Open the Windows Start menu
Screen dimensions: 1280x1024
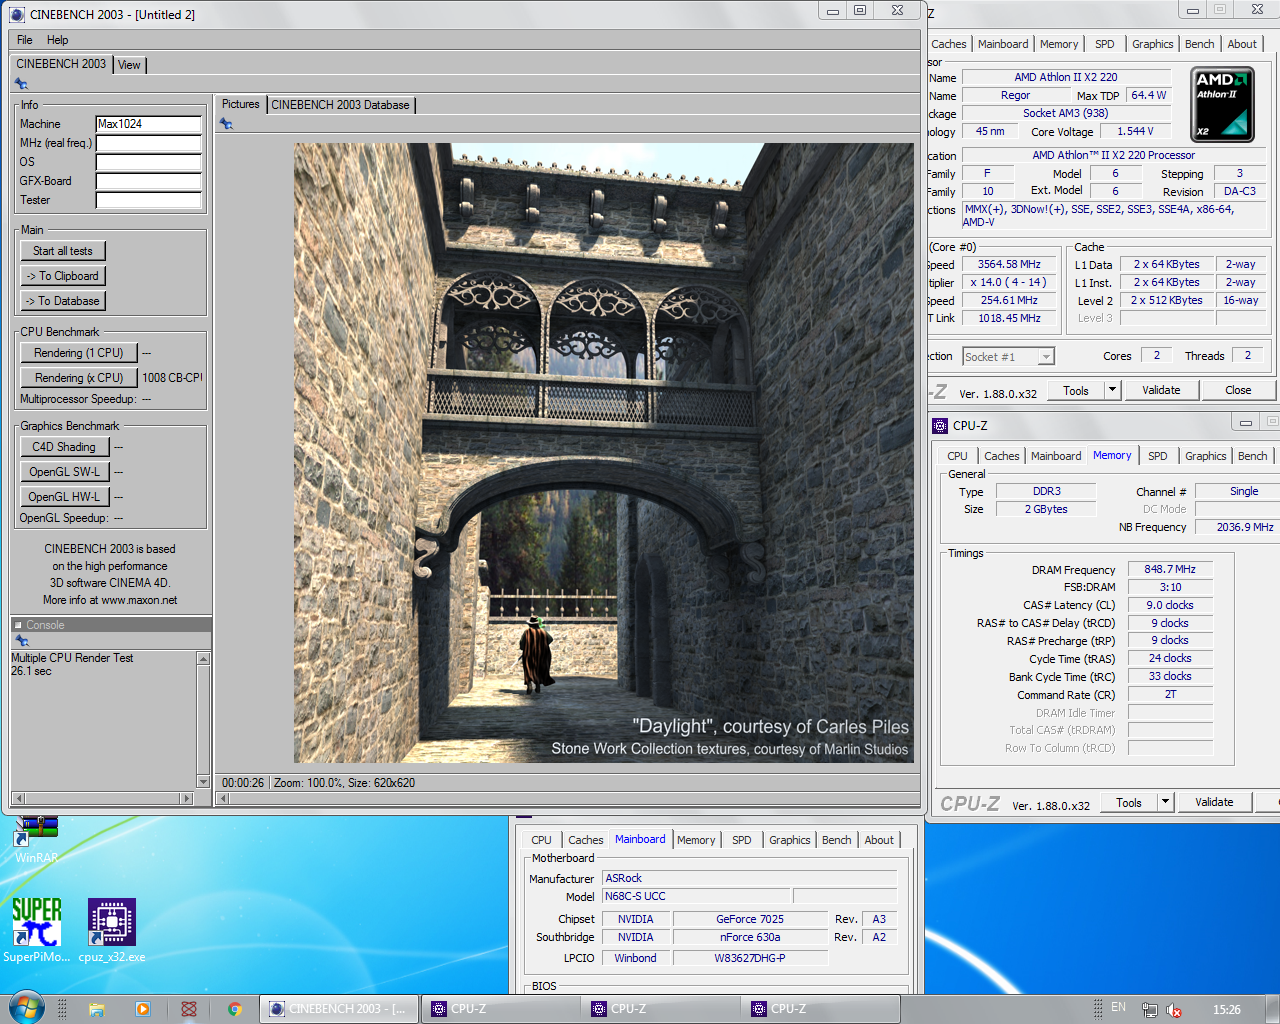pyautogui.click(x=26, y=1008)
